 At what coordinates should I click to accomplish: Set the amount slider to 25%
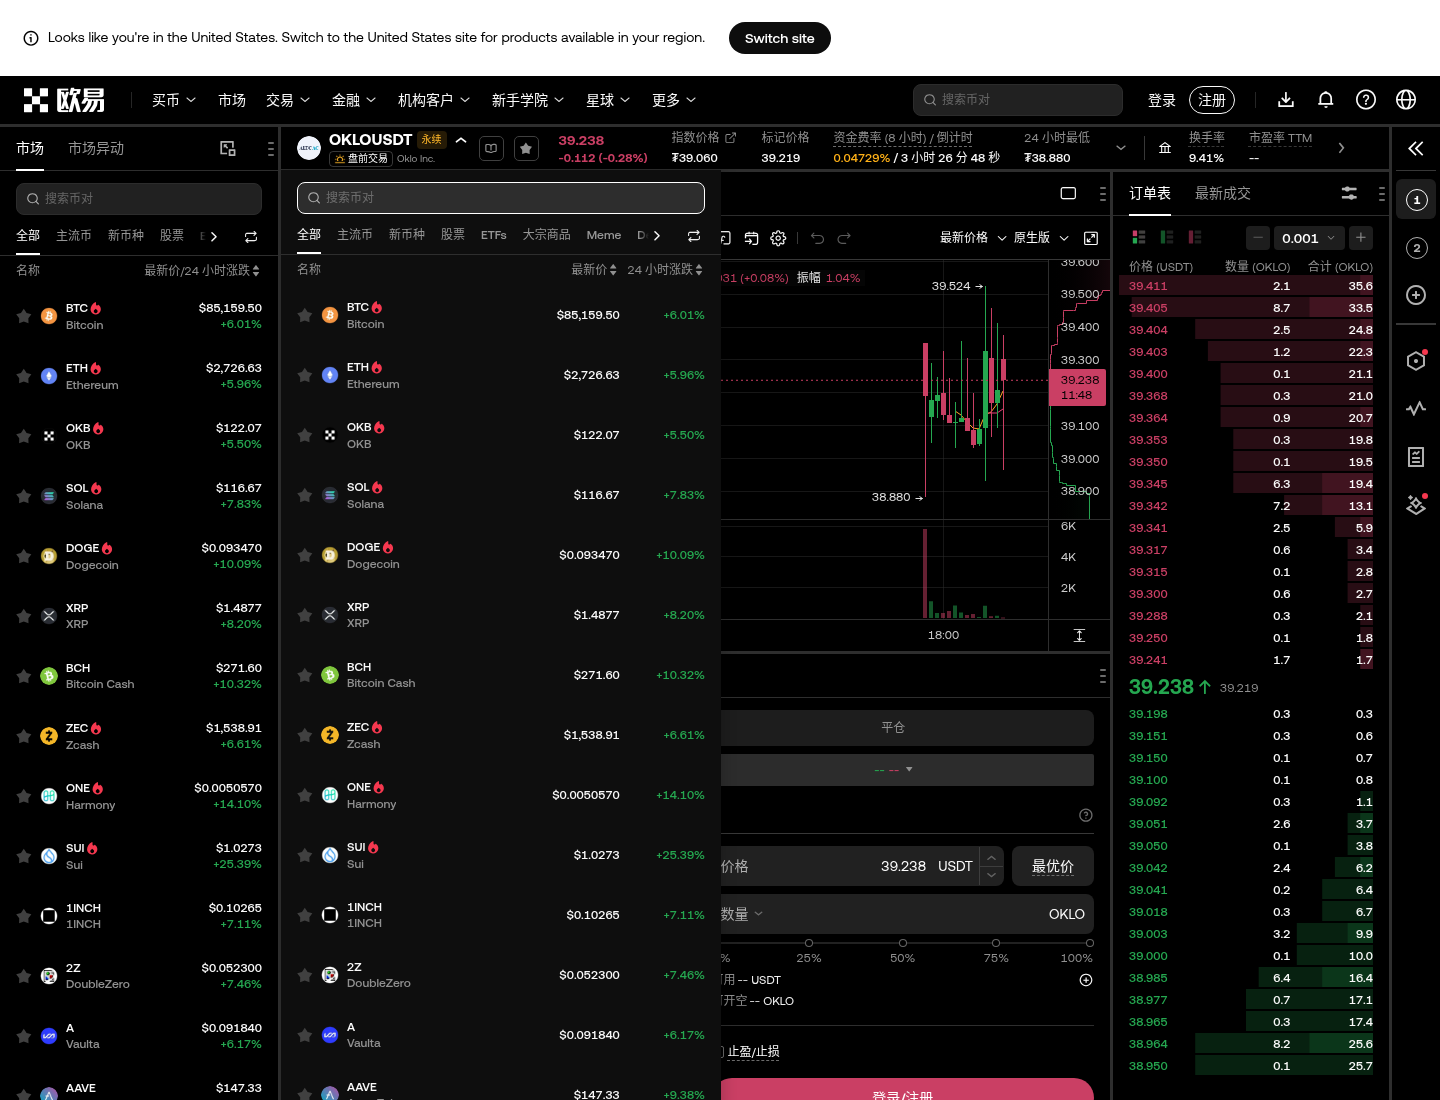click(809, 943)
